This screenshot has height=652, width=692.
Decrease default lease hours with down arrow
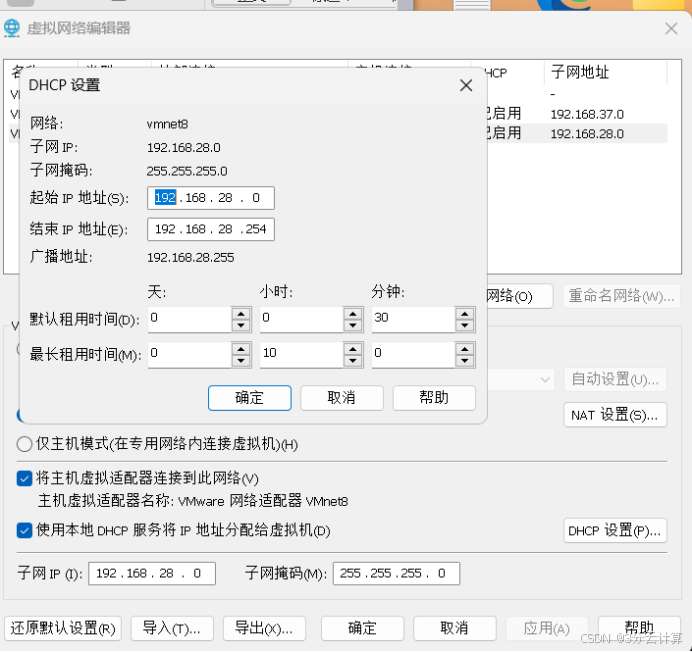coord(352,326)
